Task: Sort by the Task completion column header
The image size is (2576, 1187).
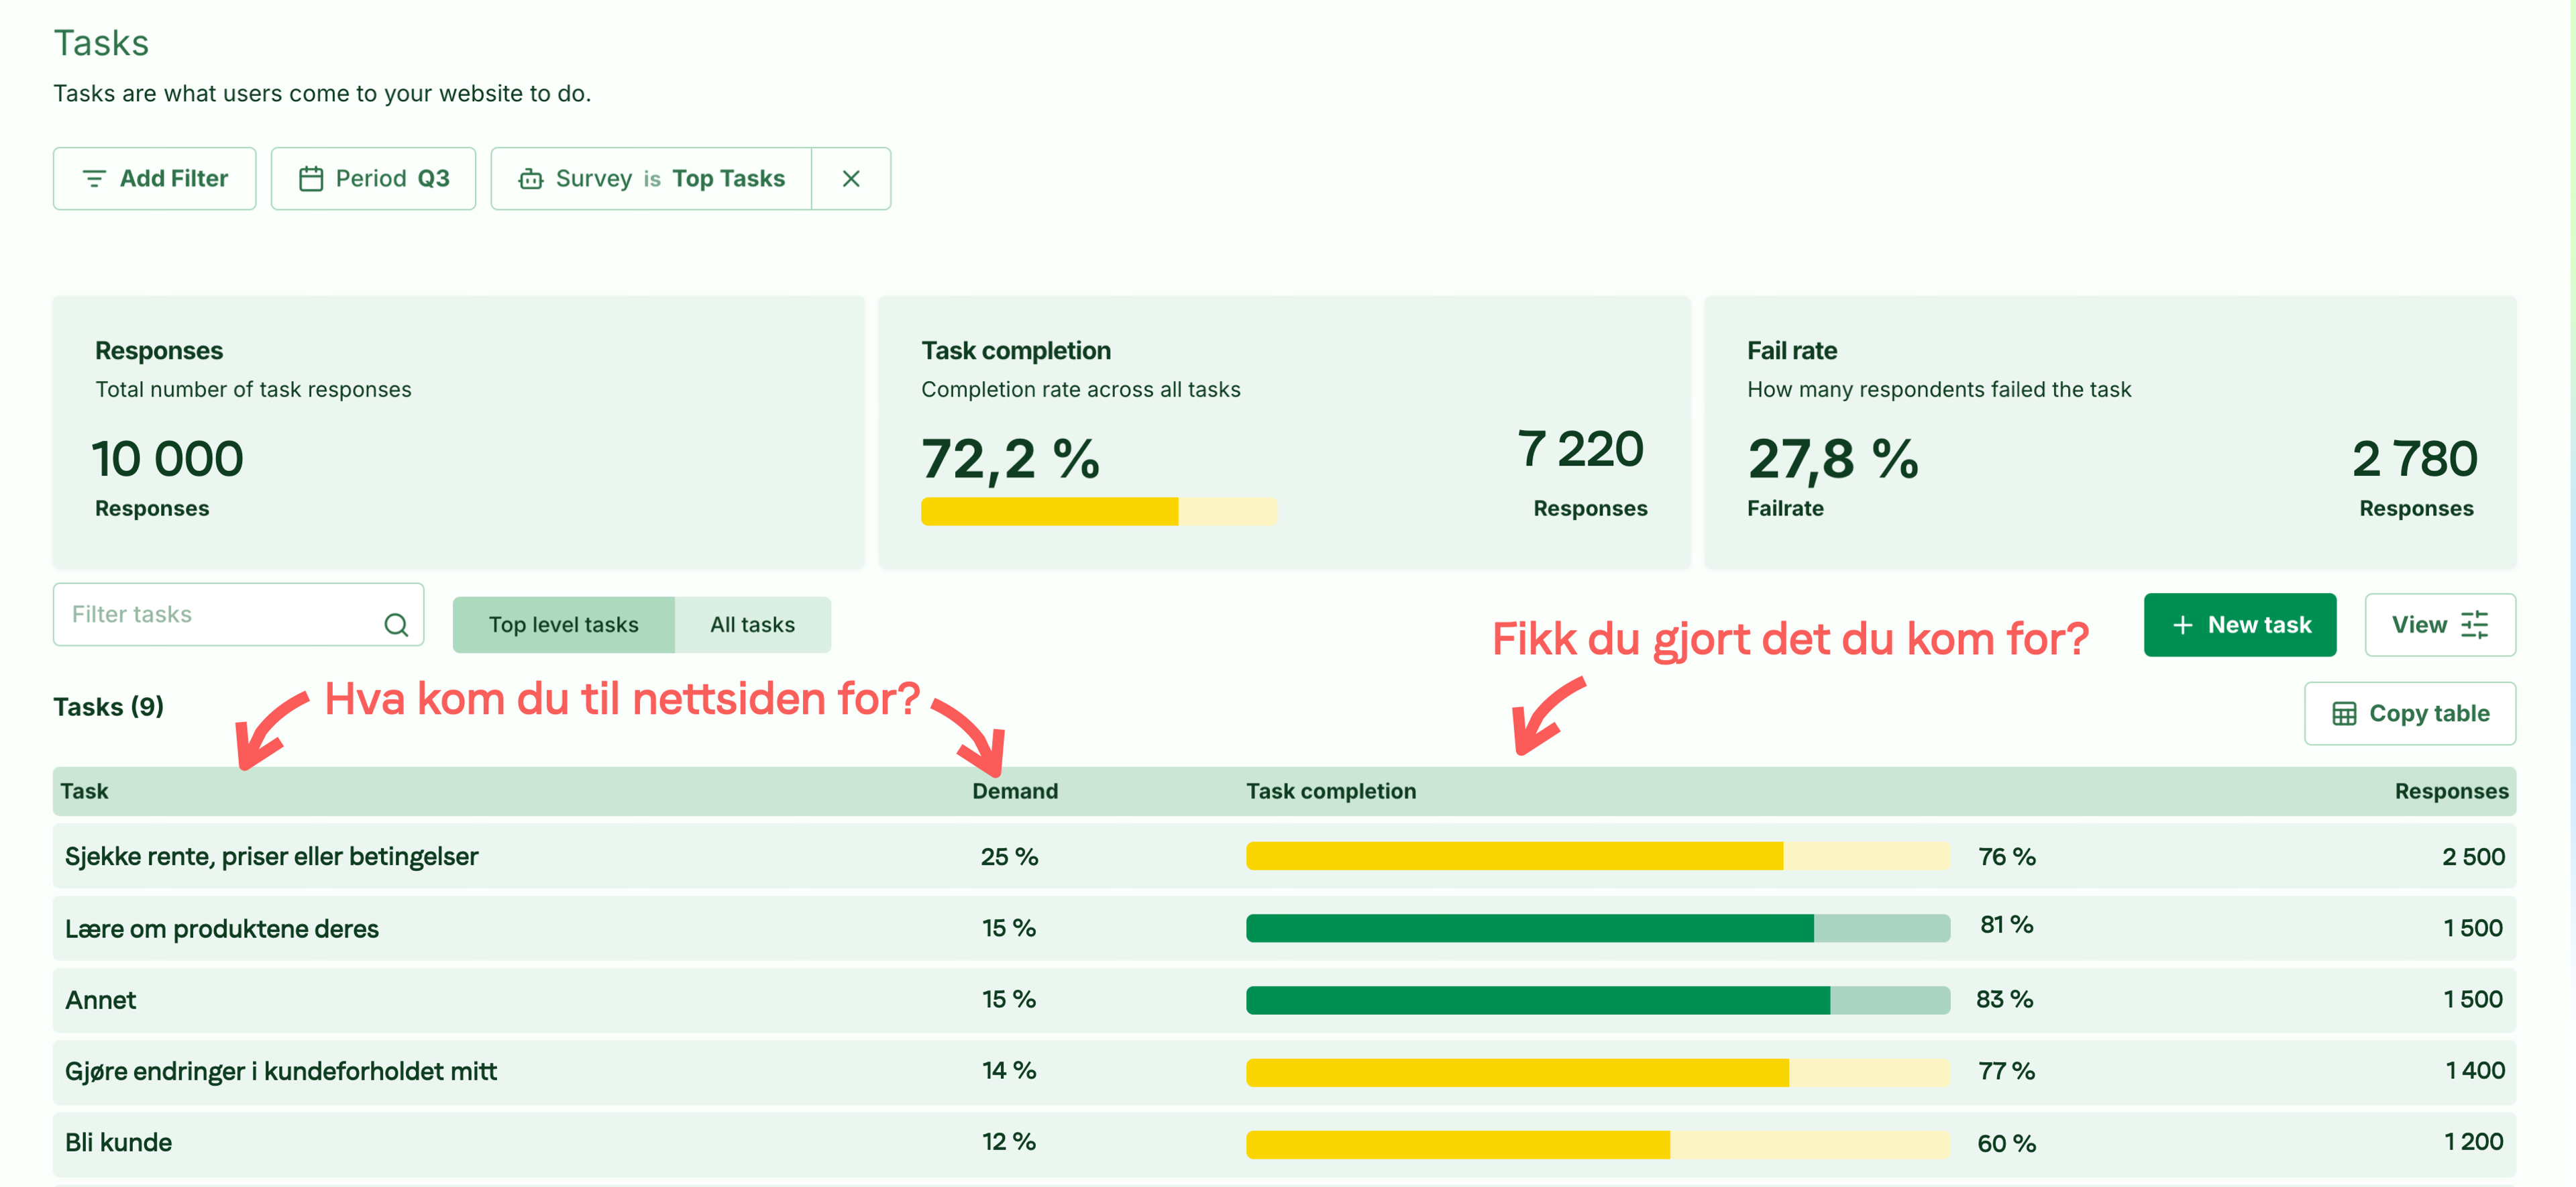Action: [x=1331, y=791]
